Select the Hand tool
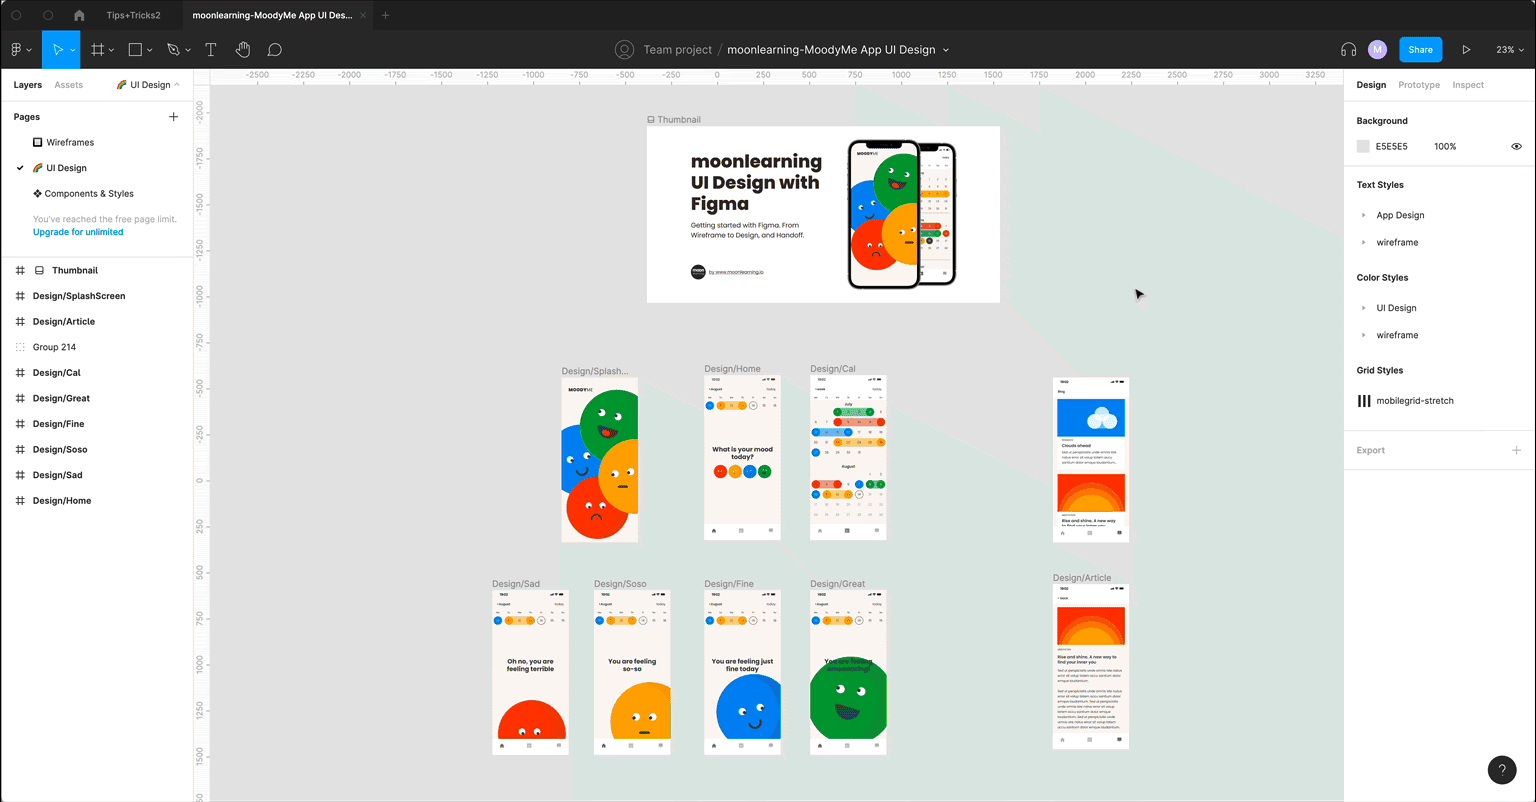 pyautogui.click(x=243, y=49)
